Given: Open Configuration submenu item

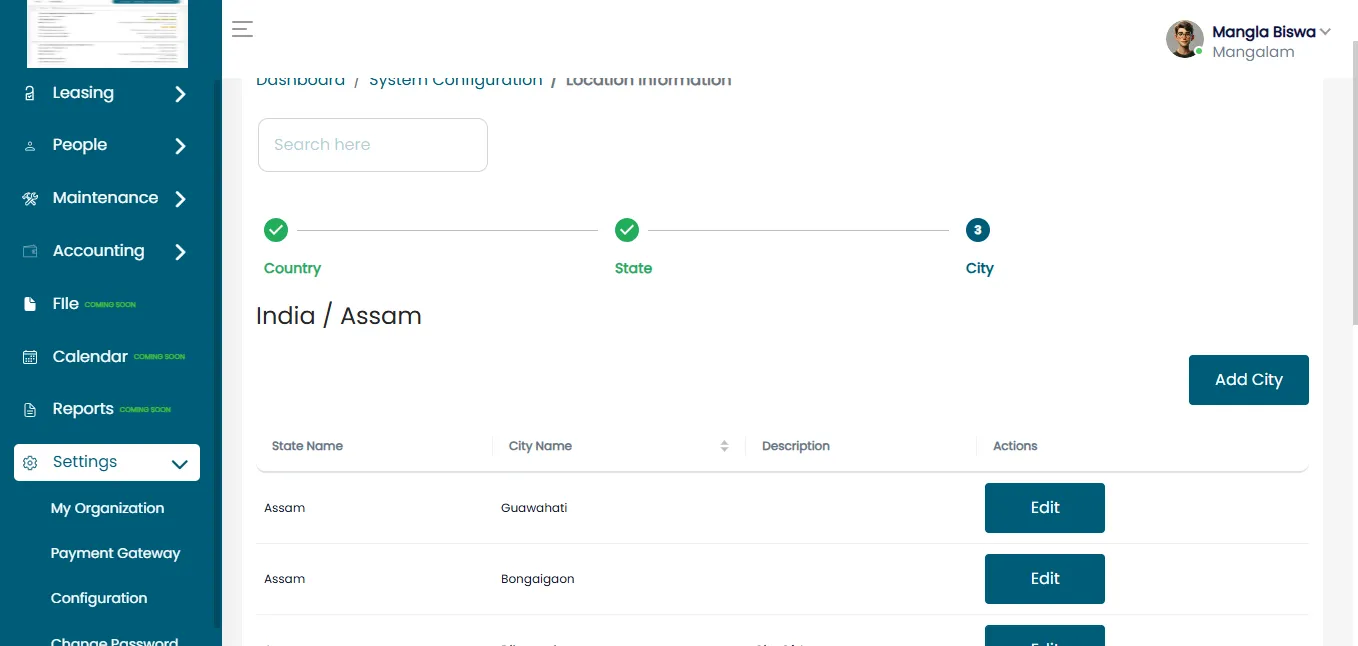Looking at the screenshot, I should (99, 598).
